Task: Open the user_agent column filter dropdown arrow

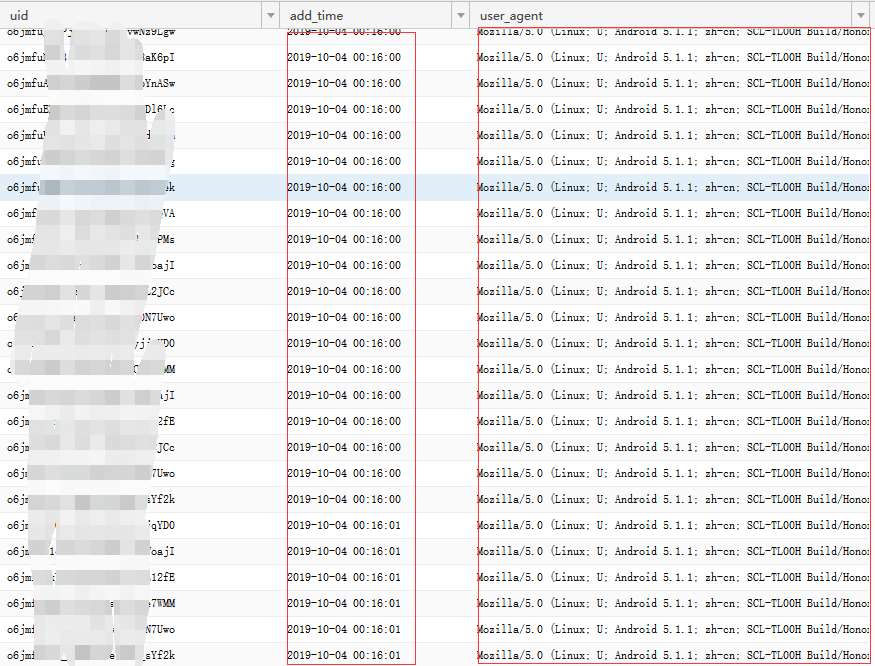Action: pyautogui.click(x=859, y=16)
